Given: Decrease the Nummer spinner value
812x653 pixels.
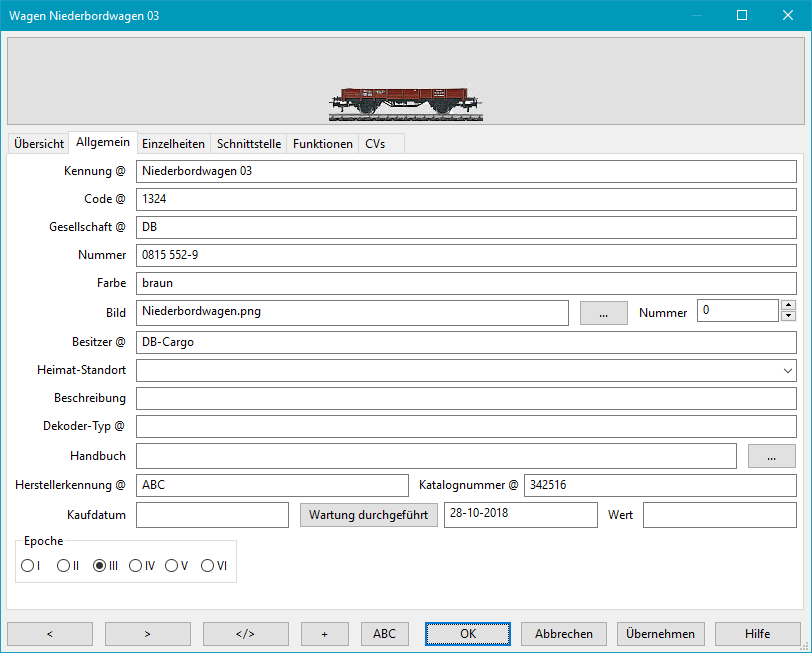Looking at the screenshot, I should 788,317.
